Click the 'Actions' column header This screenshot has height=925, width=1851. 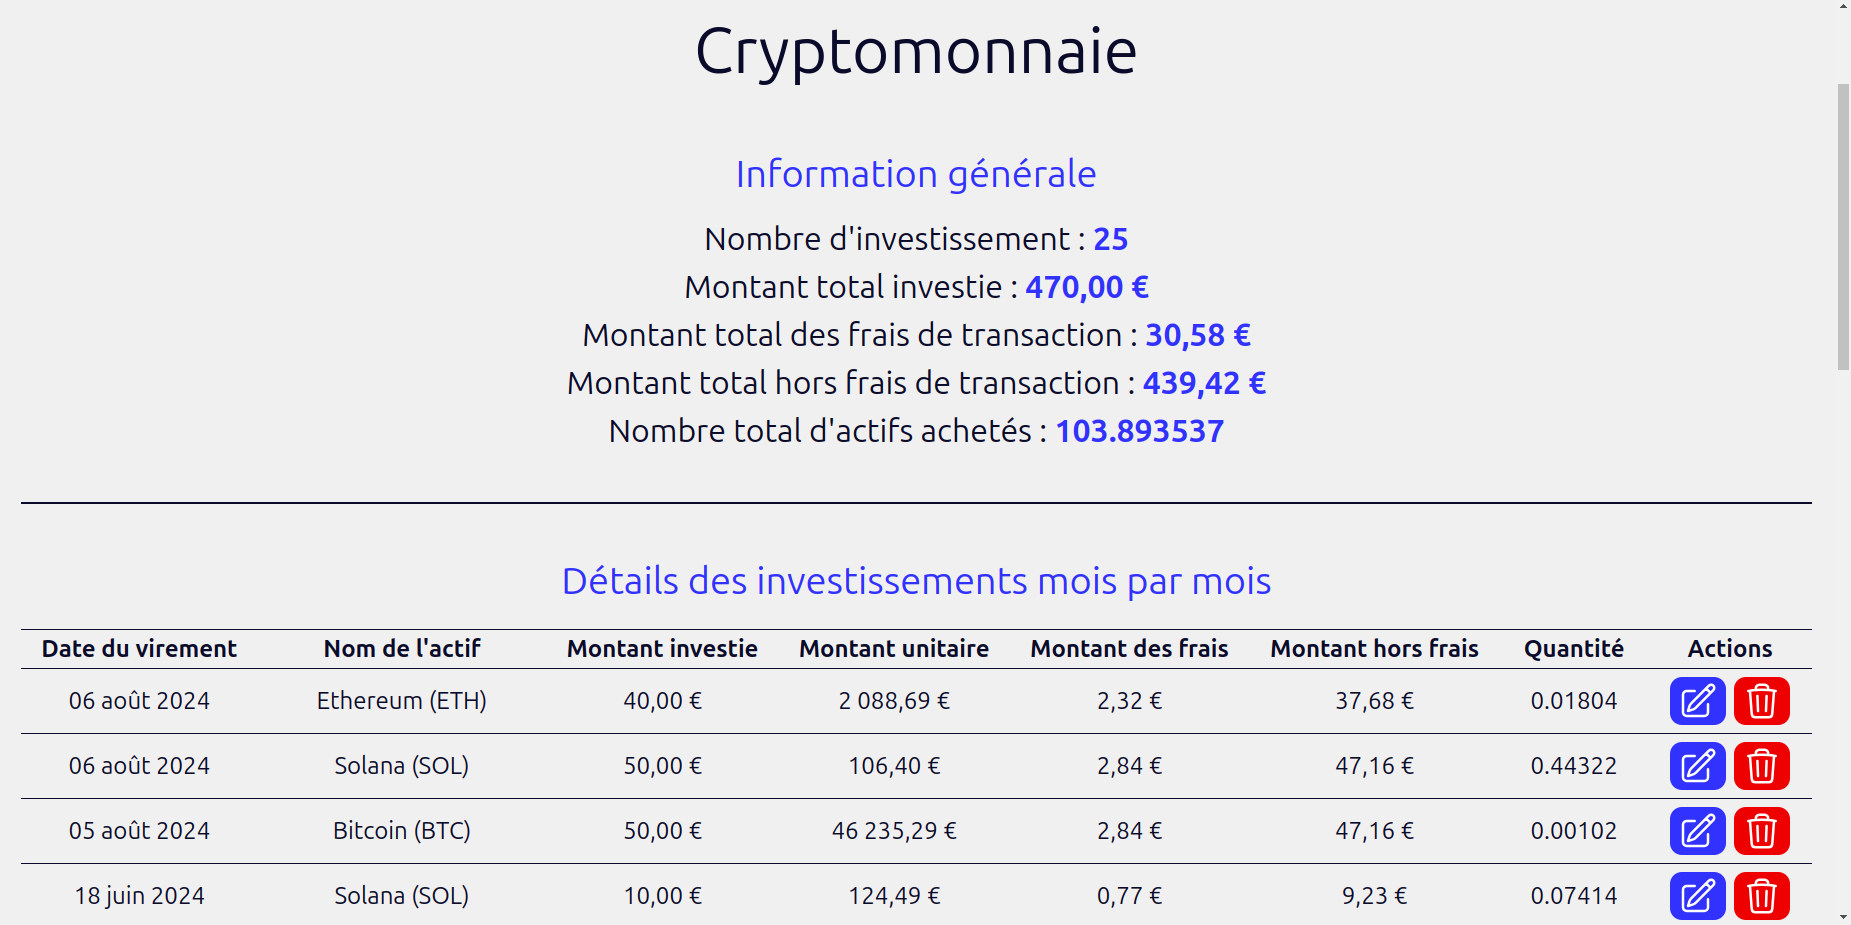coord(1728,648)
